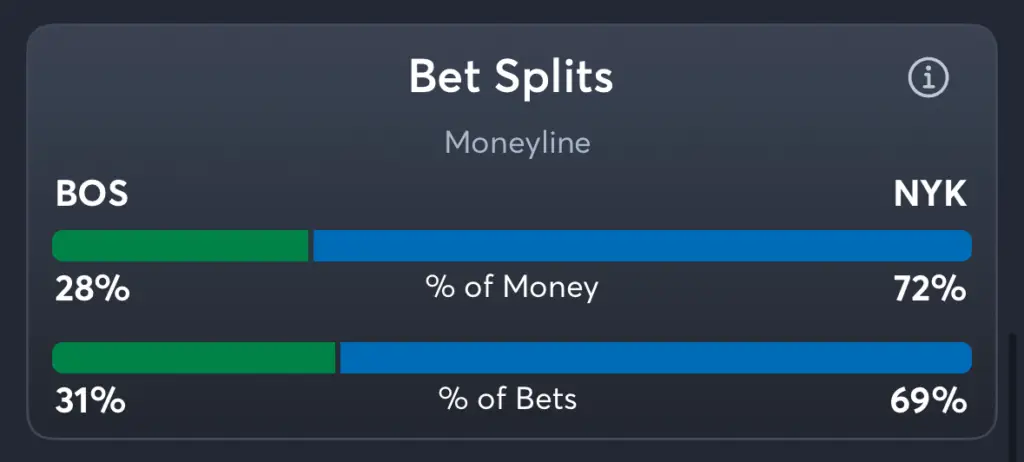Select the % of Money label

[512, 288]
